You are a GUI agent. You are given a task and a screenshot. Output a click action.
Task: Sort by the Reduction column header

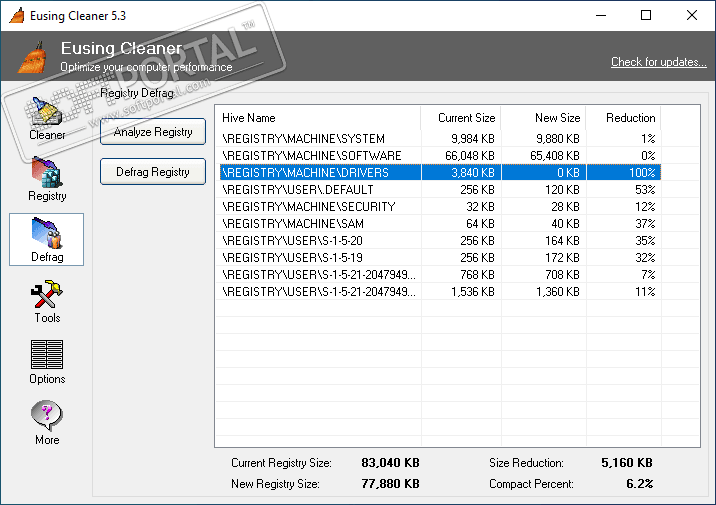[x=623, y=118]
